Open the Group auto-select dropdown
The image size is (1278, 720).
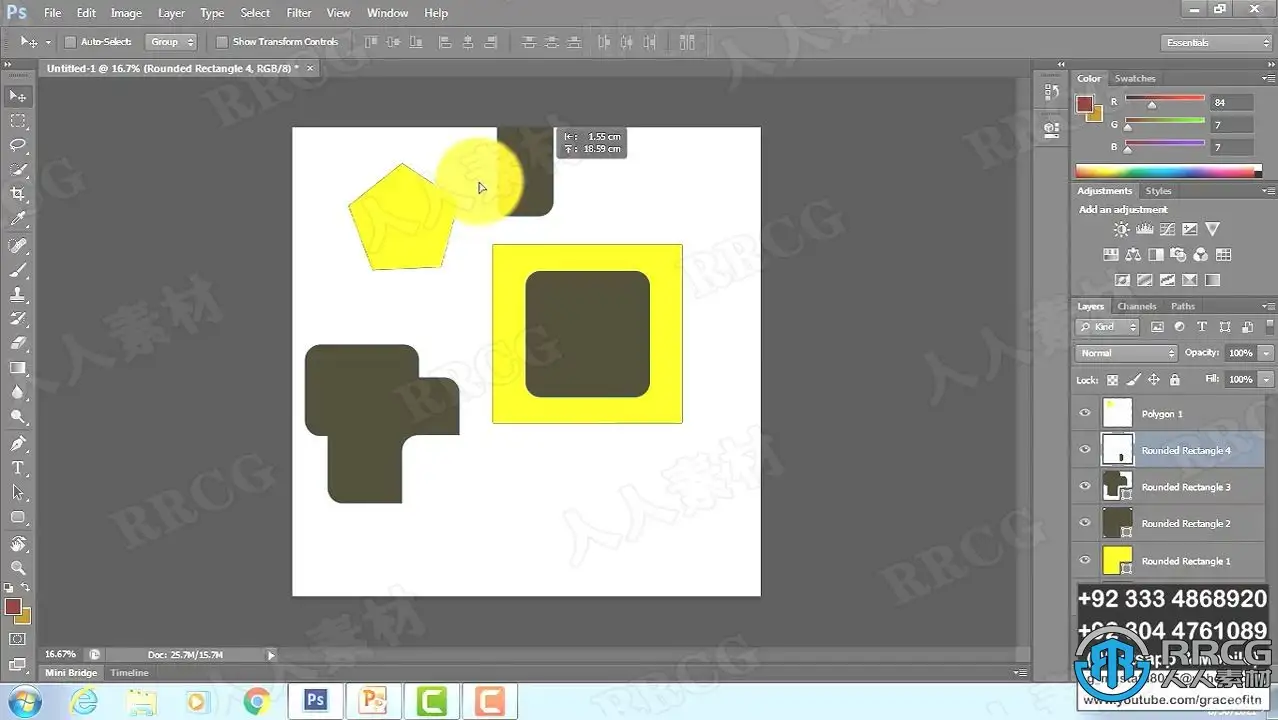172,42
